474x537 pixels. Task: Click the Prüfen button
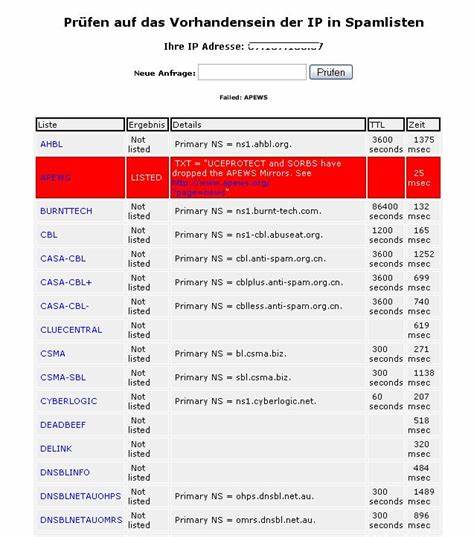click(x=331, y=72)
